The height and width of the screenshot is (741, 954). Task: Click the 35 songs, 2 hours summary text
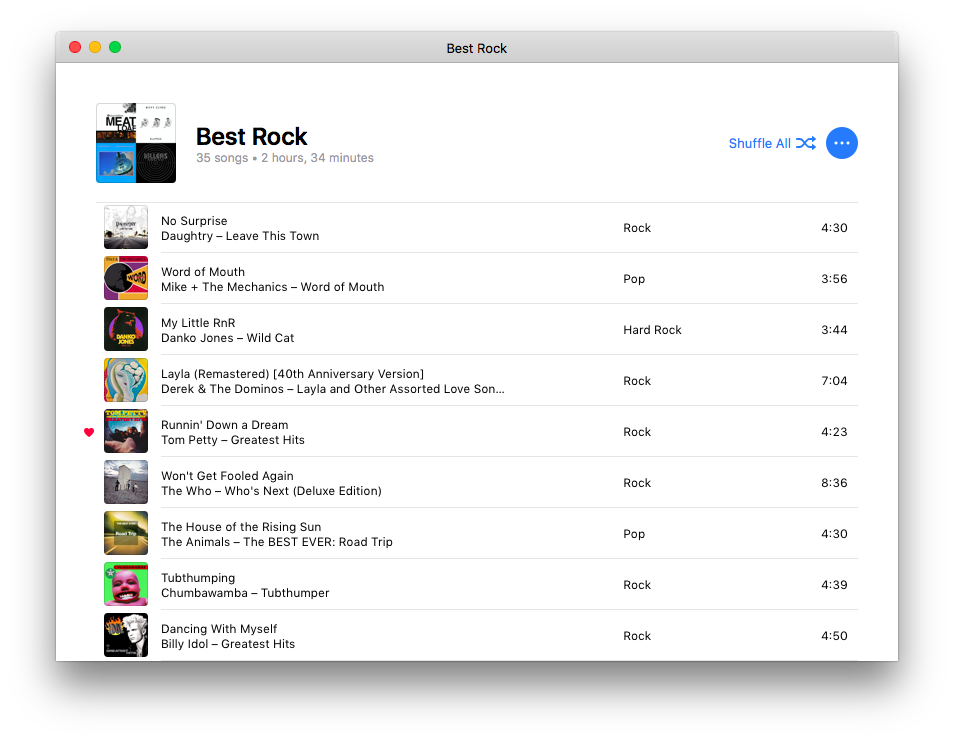point(285,158)
